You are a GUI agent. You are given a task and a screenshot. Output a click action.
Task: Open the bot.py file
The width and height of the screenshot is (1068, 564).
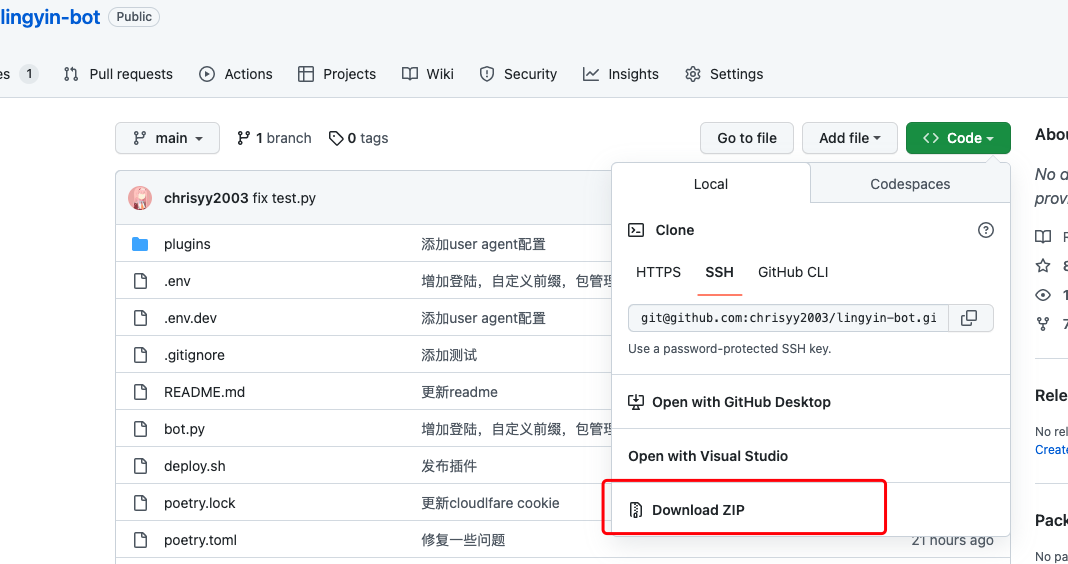pyautogui.click(x=184, y=429)
